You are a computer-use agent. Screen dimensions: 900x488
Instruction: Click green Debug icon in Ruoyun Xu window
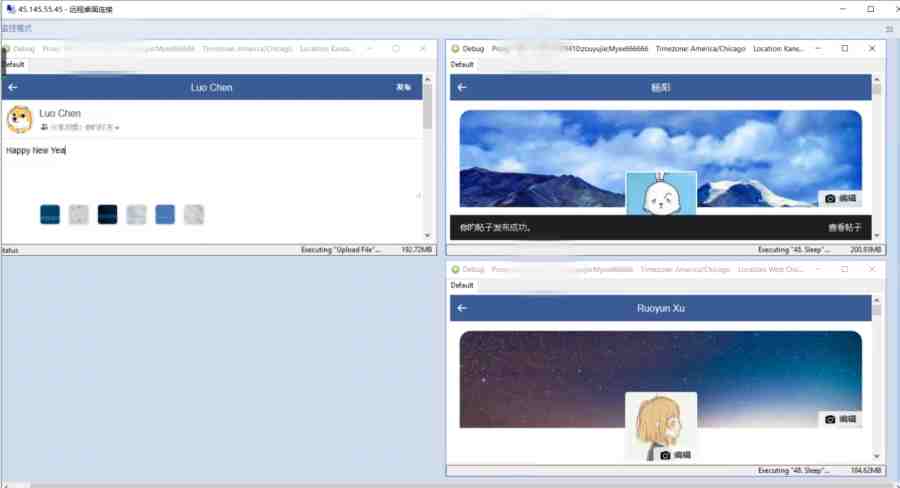(x=455, y=269)
